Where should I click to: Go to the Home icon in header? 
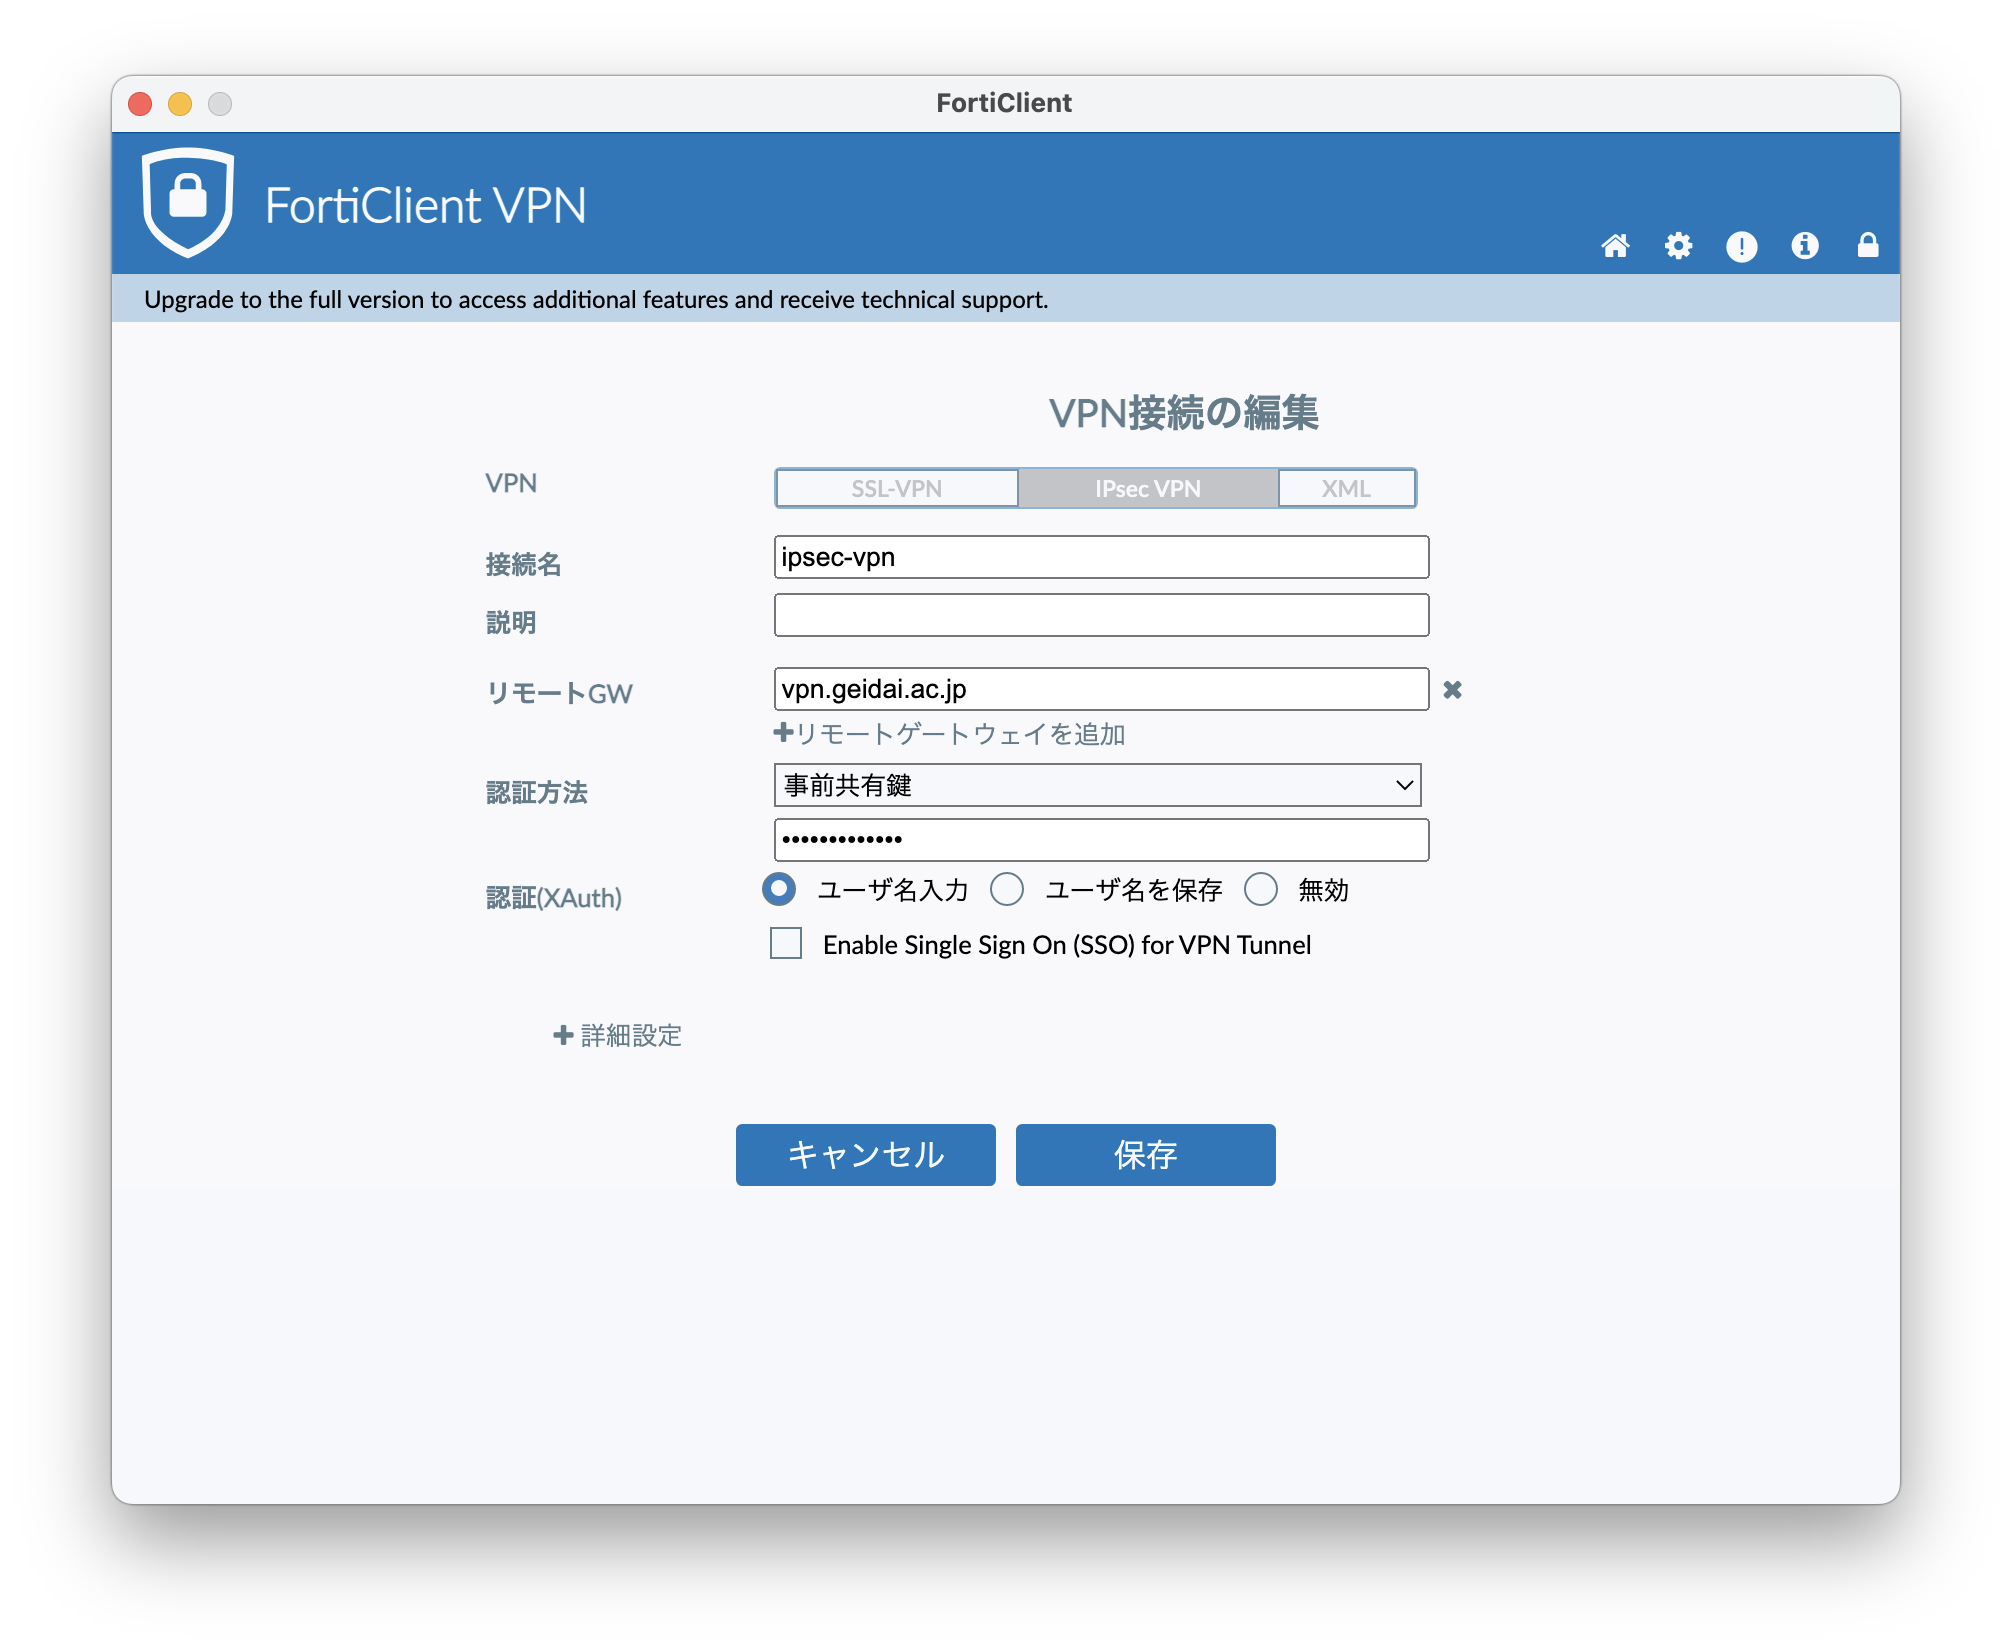(1615, 246)
